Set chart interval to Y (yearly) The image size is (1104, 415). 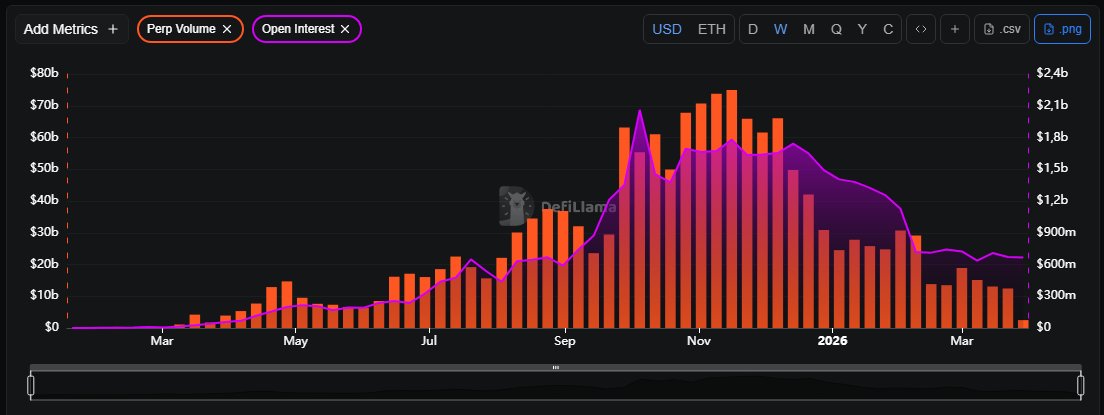click(862, 29)
